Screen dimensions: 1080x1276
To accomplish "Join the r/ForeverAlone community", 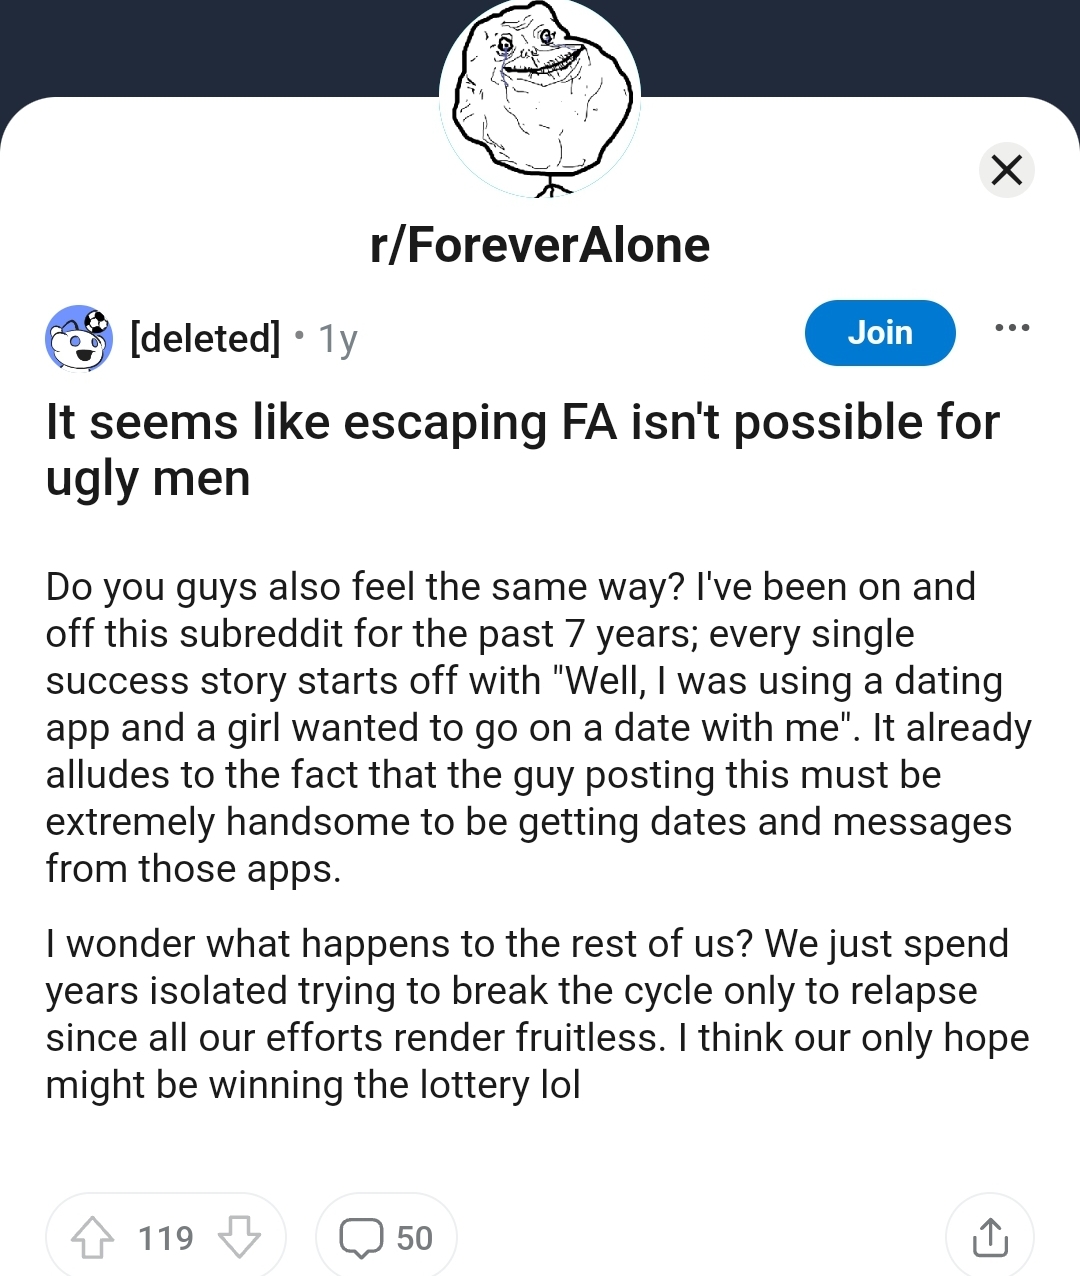I will (x=880, y=333).
